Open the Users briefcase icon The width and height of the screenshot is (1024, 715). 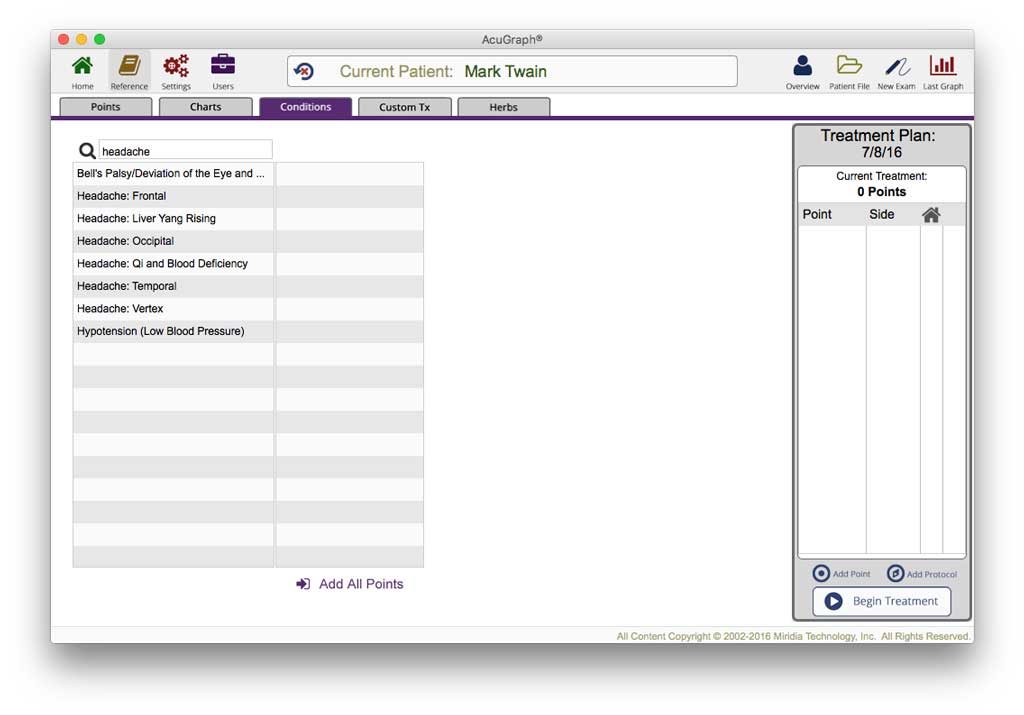point(223,65)
